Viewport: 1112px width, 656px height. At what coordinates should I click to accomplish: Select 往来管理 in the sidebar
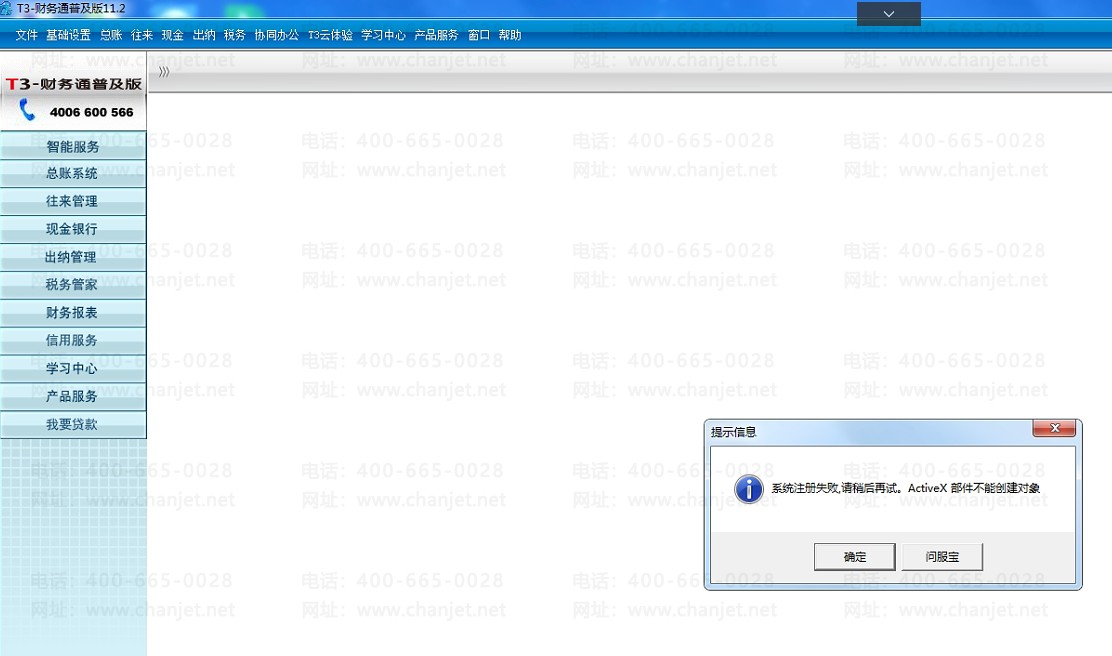[73, 201]
